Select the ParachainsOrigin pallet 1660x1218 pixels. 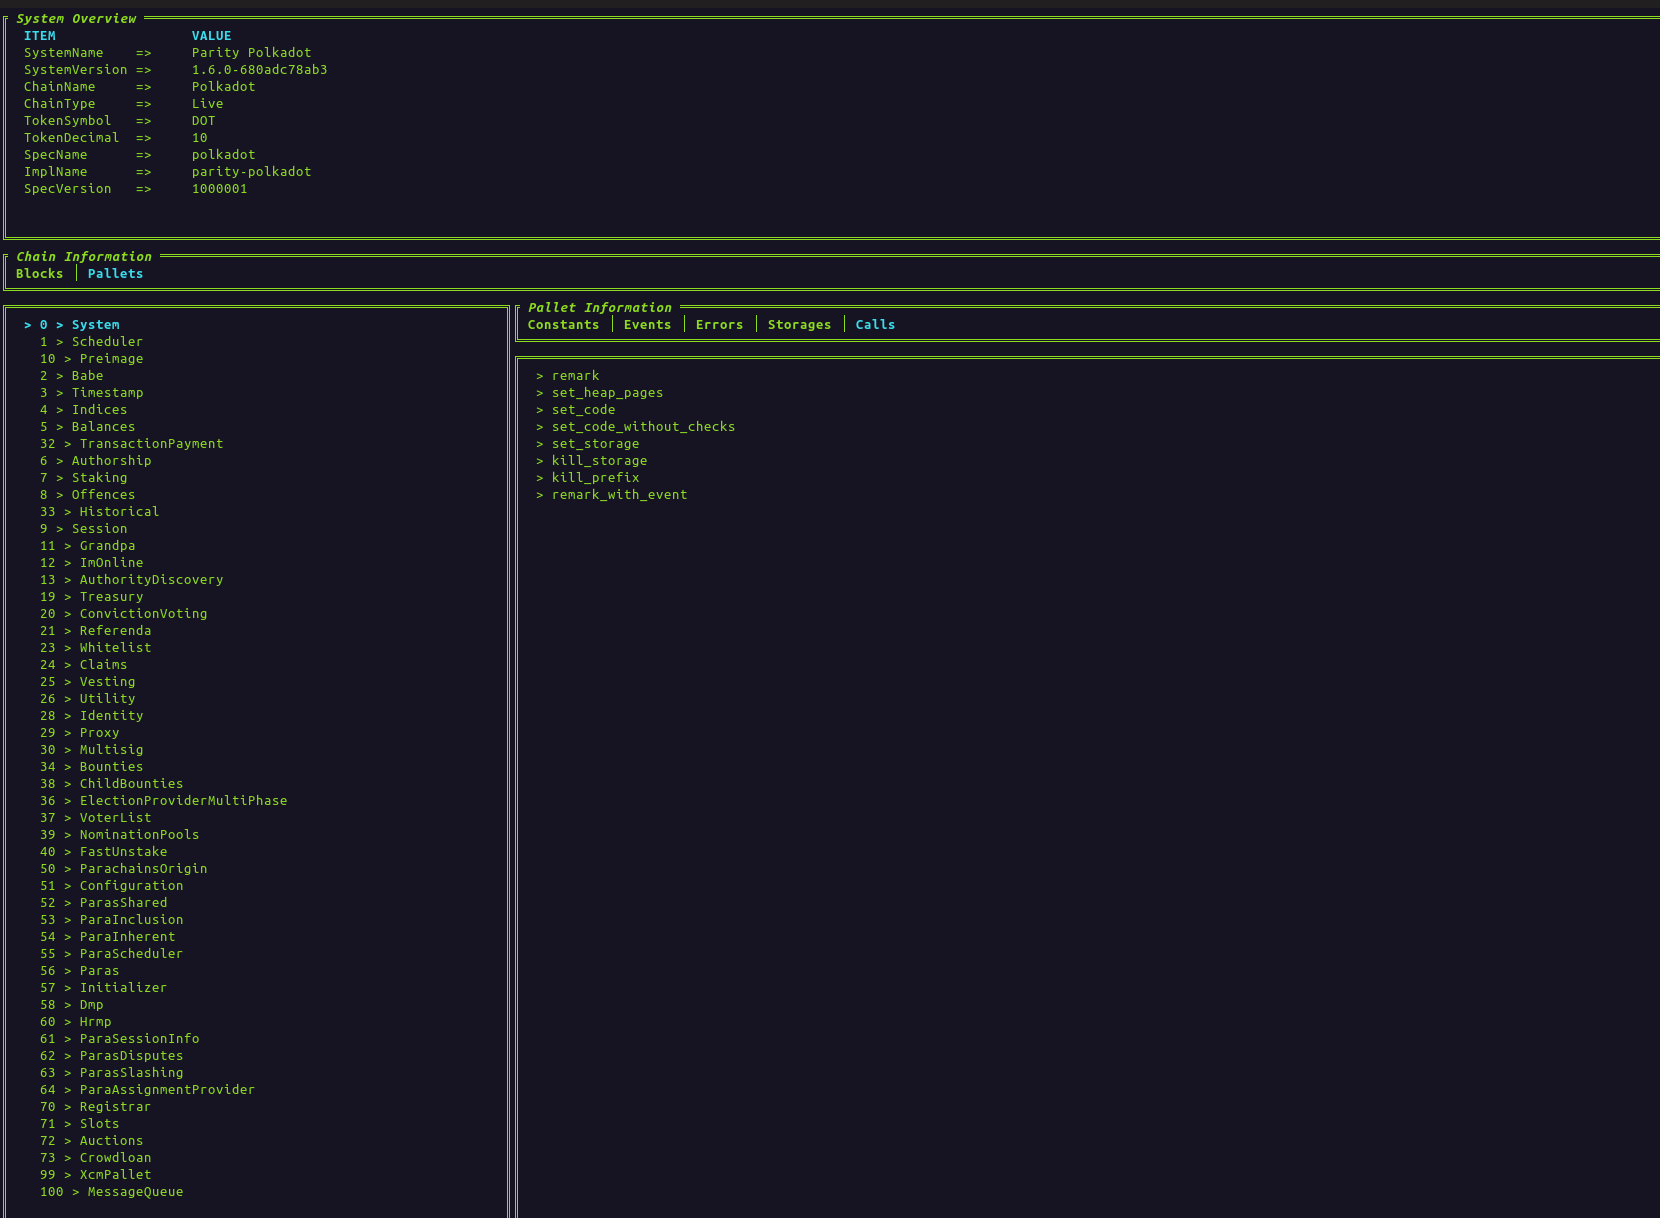tap(123, 869)
